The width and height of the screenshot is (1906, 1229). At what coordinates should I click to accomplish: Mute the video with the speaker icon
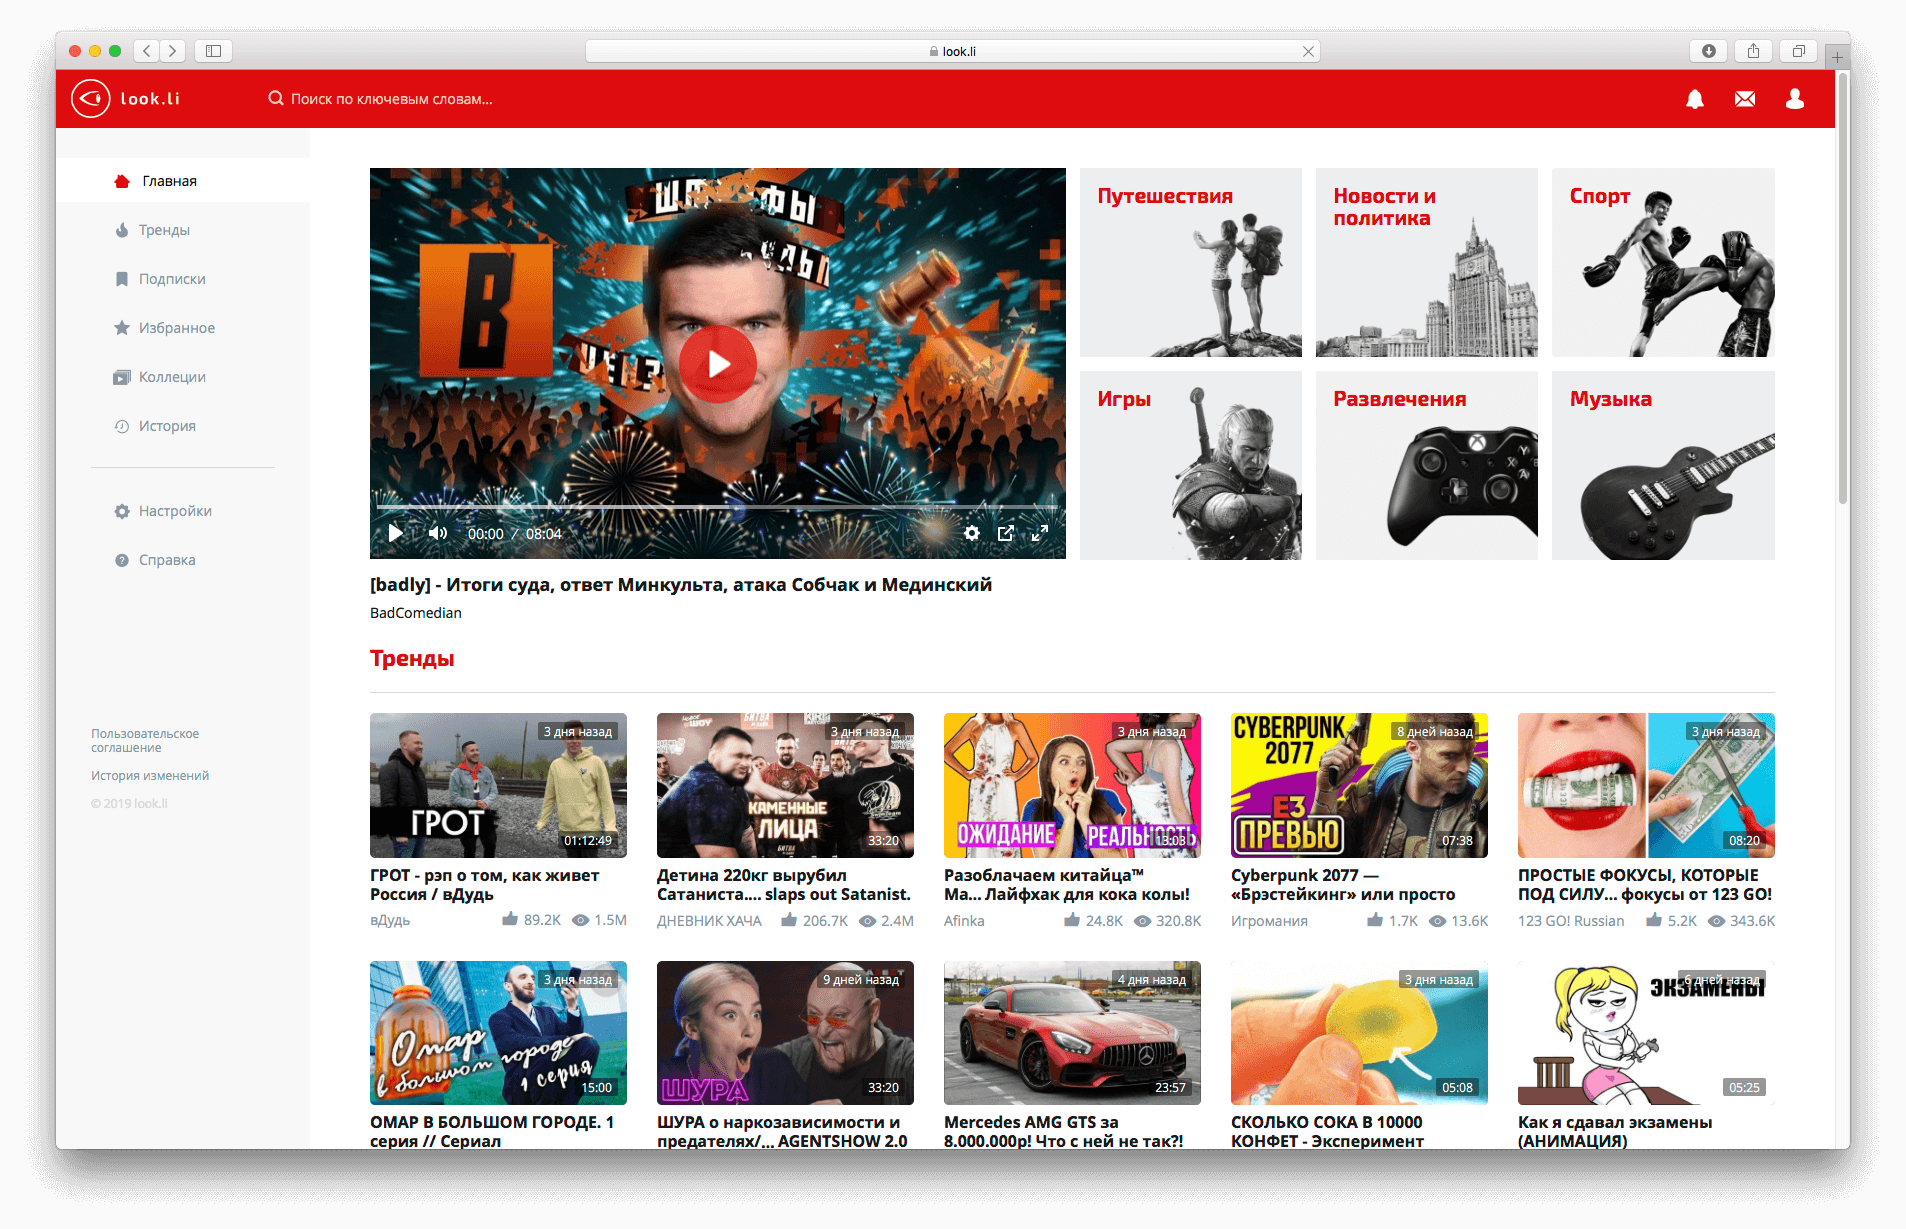pyautogui.click(x=437, y=533)
